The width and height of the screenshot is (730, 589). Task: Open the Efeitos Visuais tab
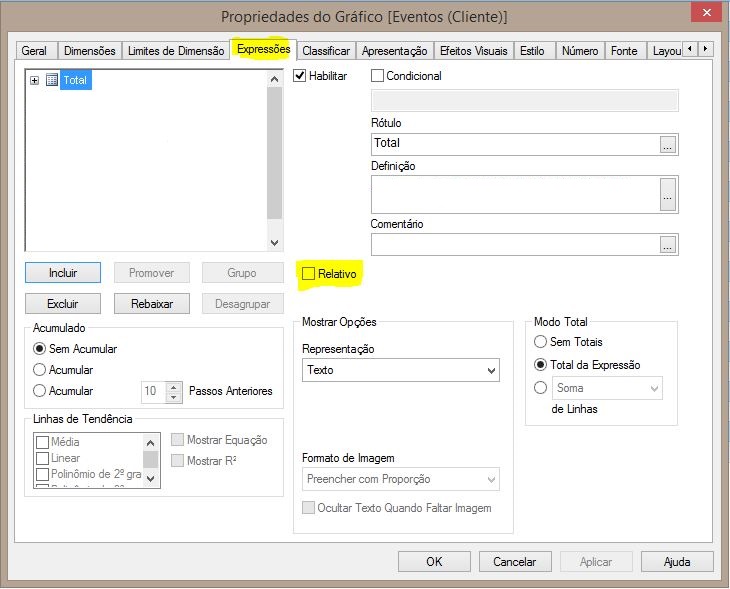click(x=474, y=51)
